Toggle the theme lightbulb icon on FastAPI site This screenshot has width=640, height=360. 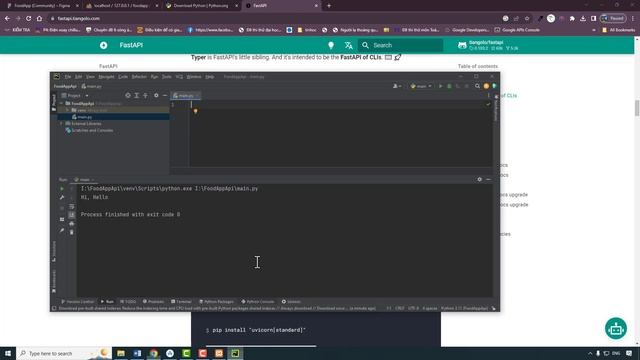point(331,45)
